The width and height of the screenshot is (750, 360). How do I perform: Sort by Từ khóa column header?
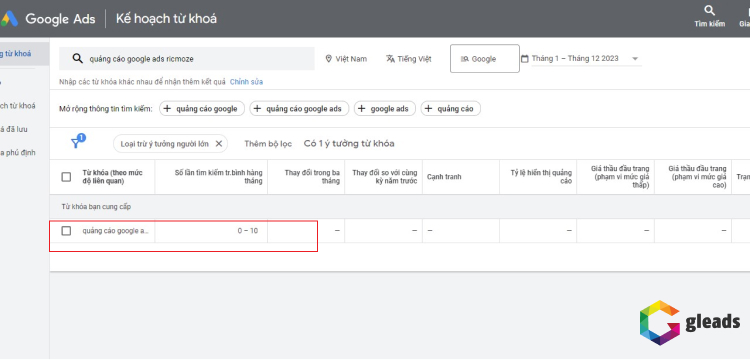click(112, 177)
